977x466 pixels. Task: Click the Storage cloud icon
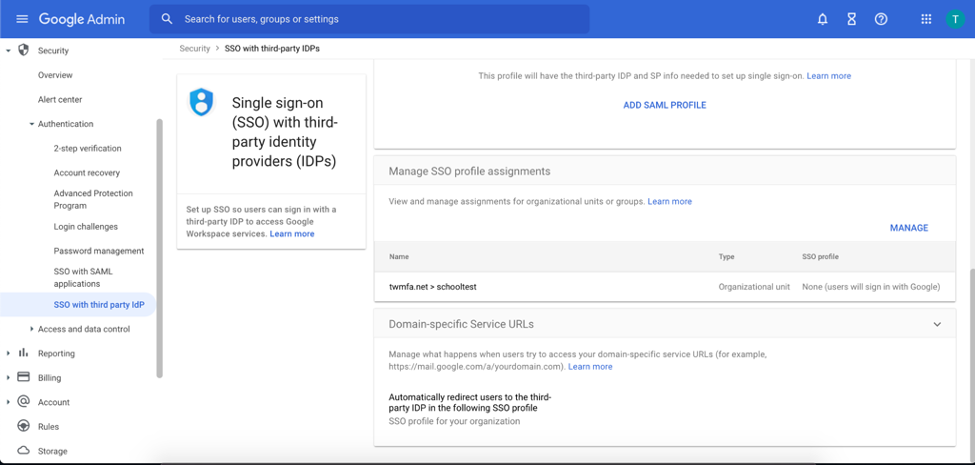tap(24, 450)
